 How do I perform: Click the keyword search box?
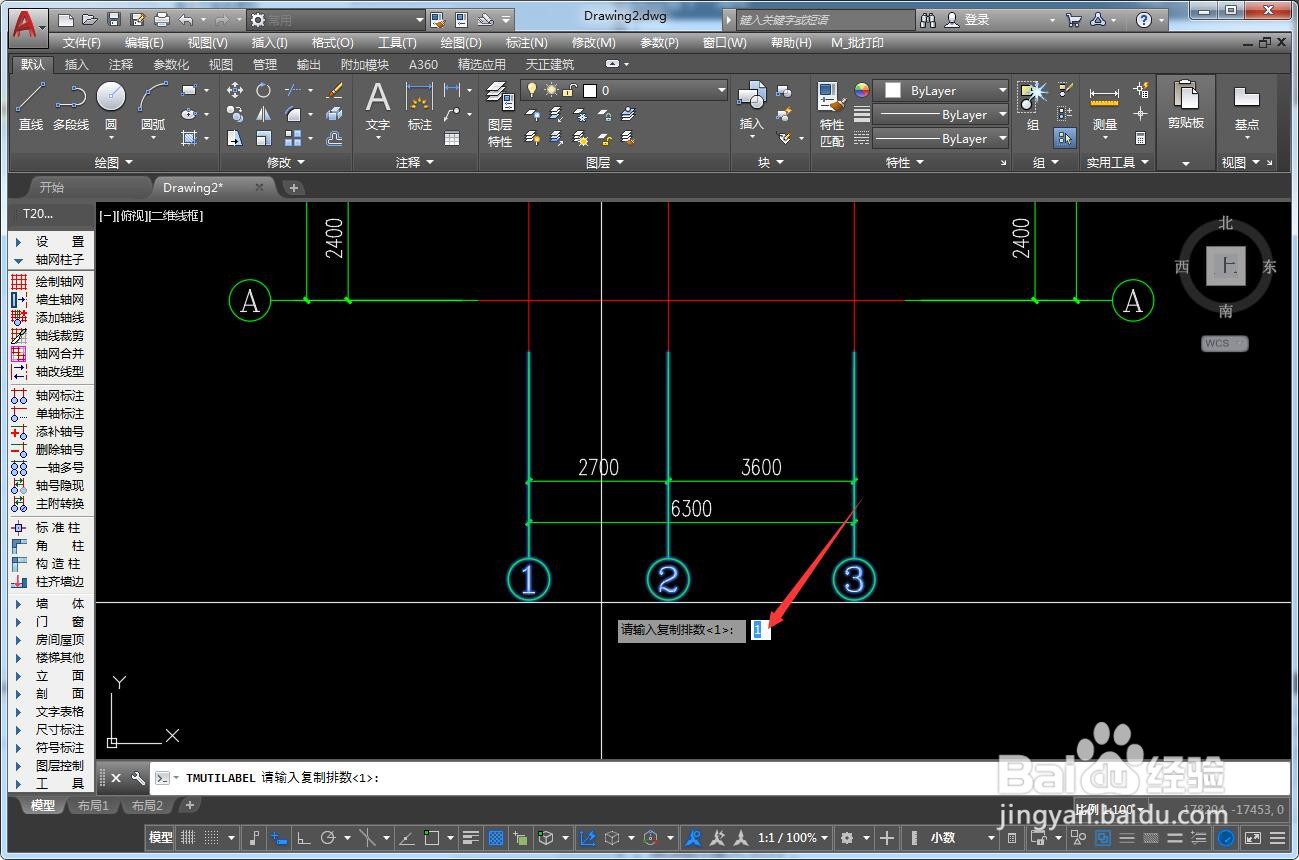click(x=825, y=19)
